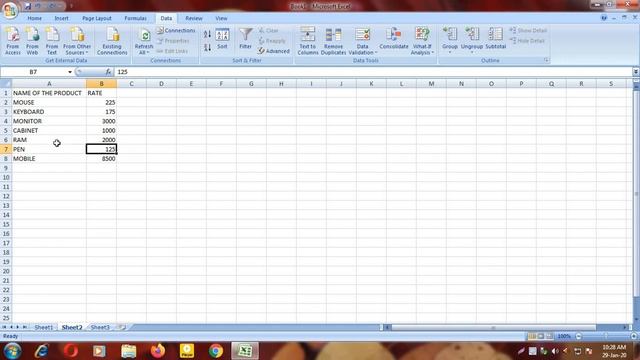Screen dimensions: 640x360
Task: Select the MONITOR cell
Action: (49, 121)
